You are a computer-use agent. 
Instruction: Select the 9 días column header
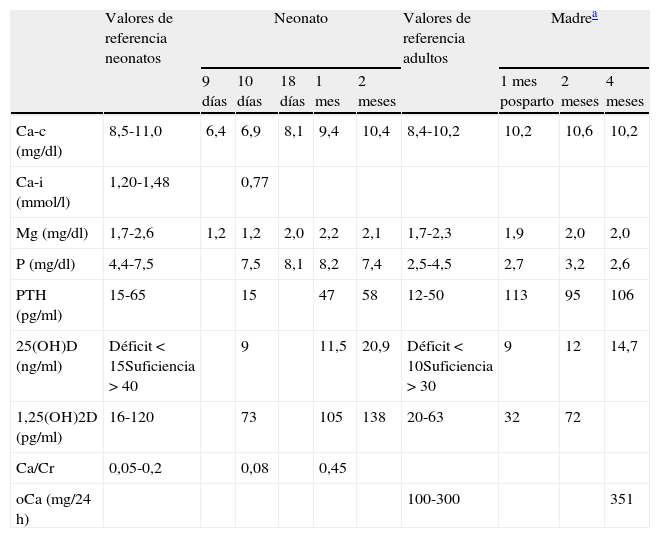pyautogui.click(x=214, y=91)
